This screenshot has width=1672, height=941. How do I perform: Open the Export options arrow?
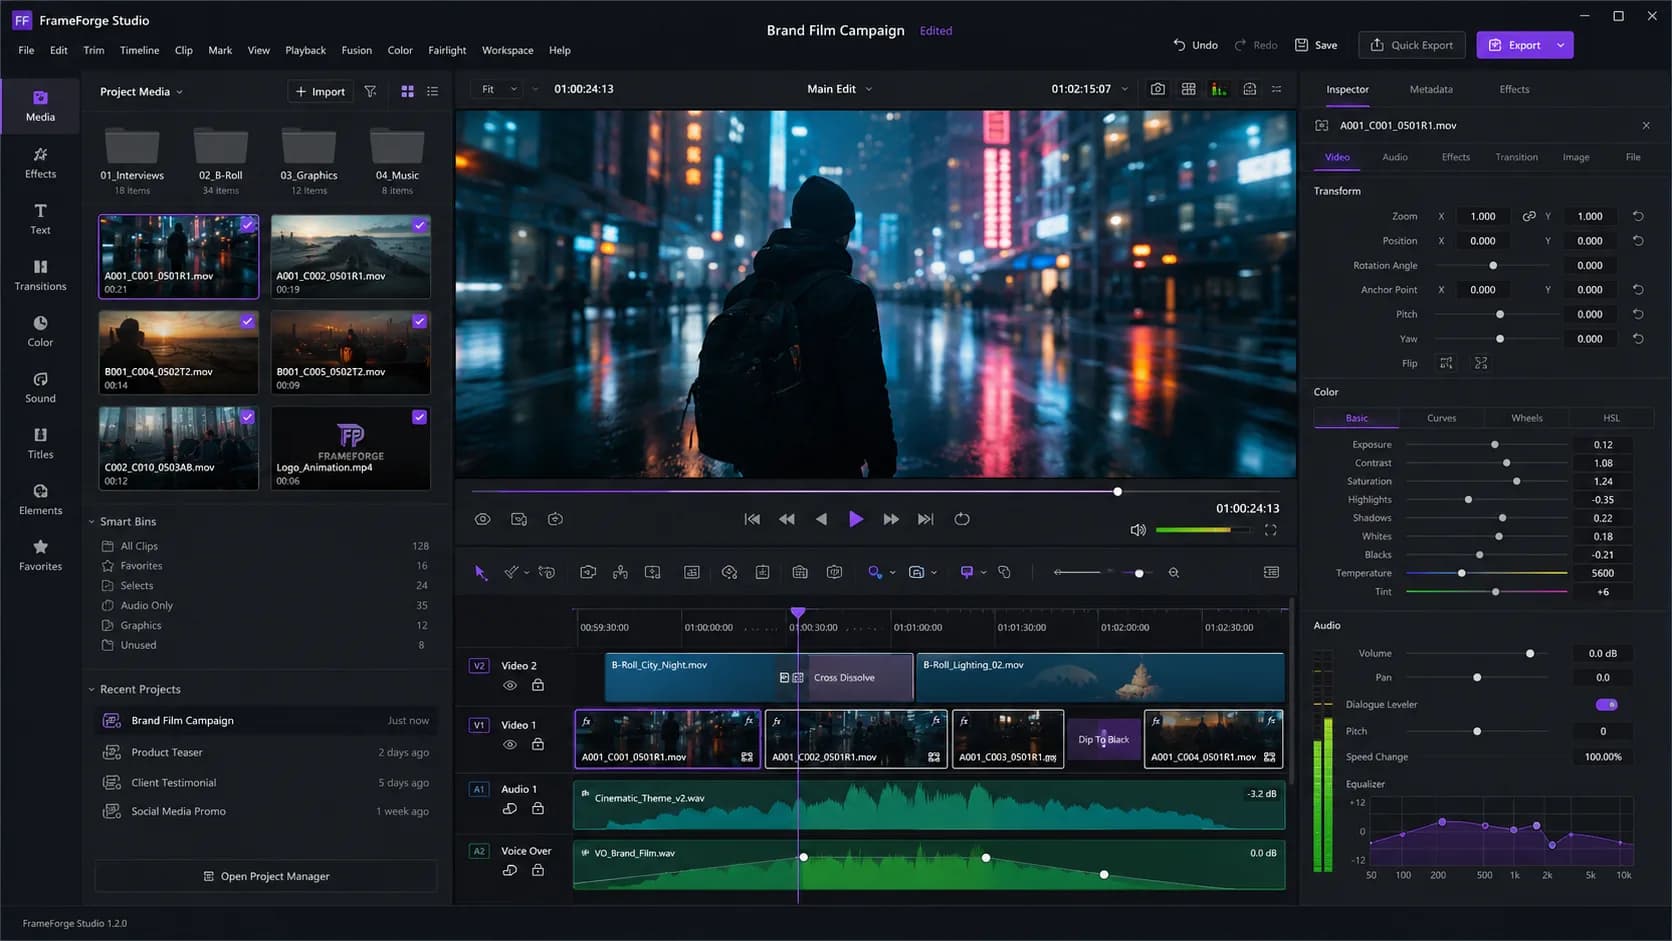[1561, 45]
